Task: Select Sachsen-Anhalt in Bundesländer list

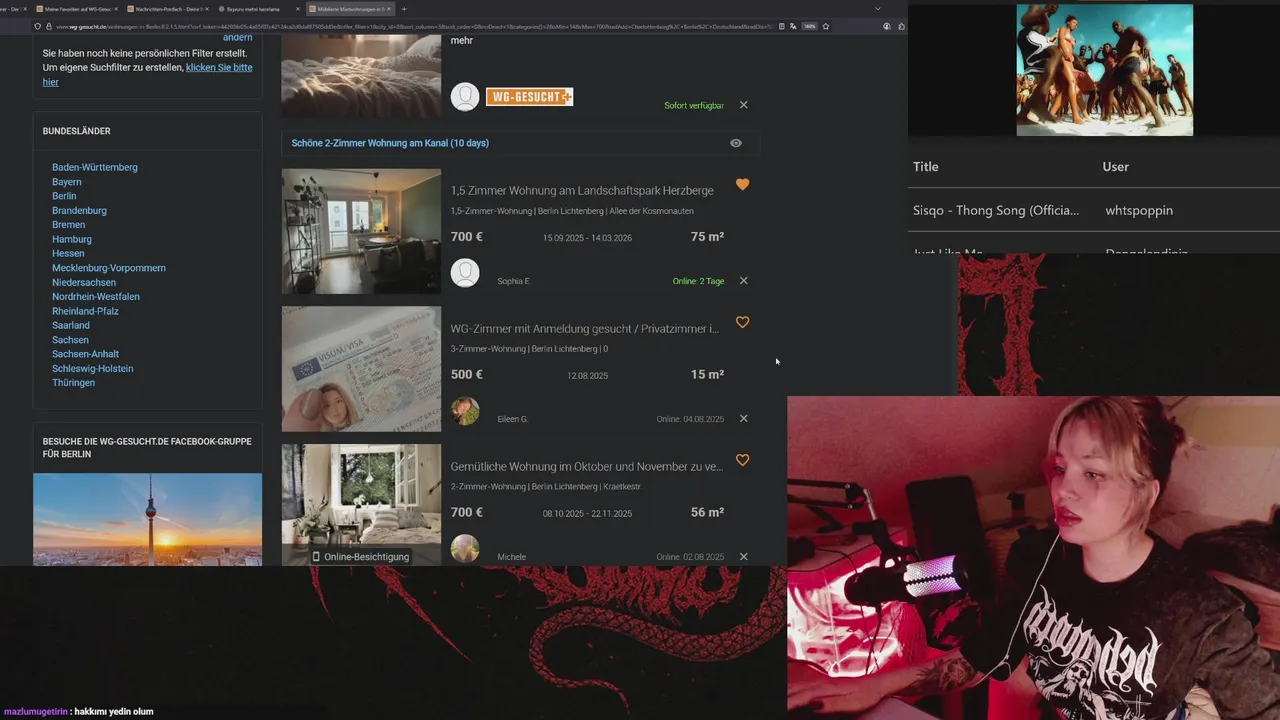Action: (x=85, y=354)
